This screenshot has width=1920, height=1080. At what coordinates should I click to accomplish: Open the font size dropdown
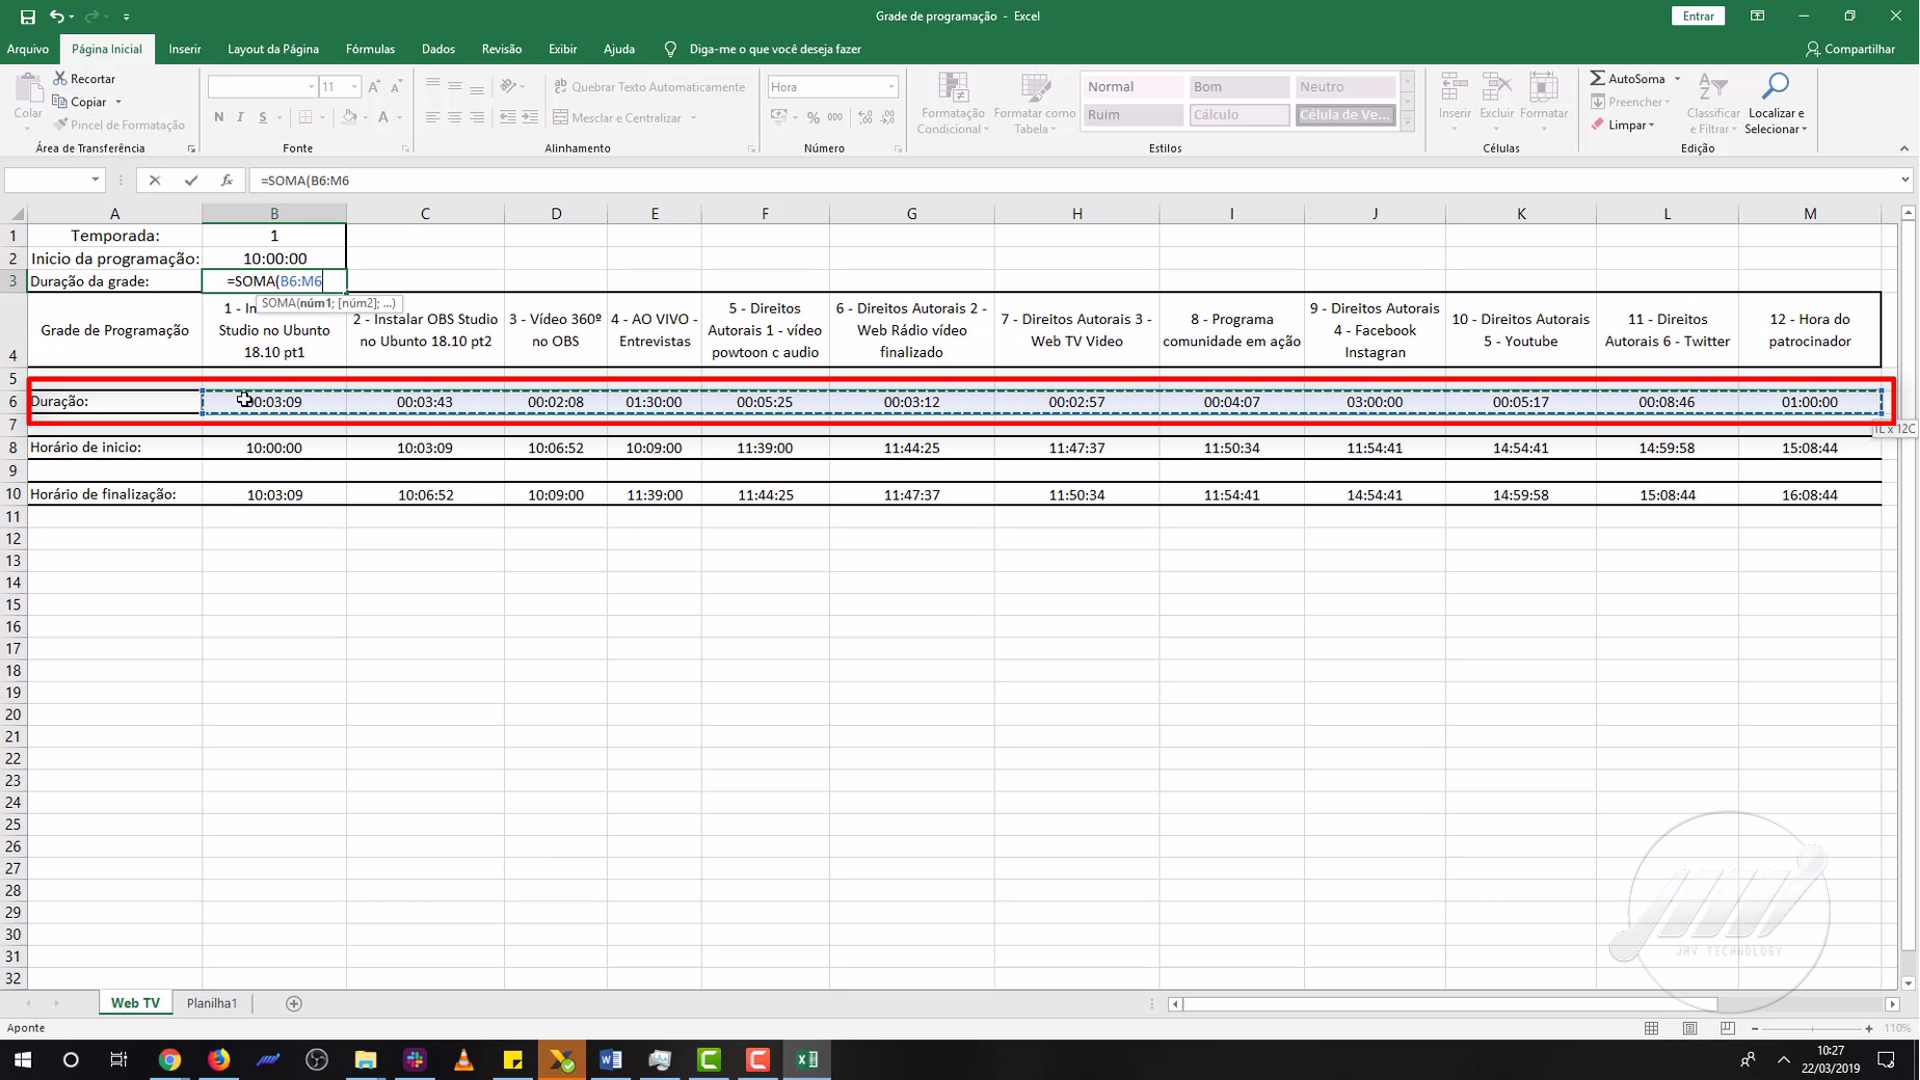pos(354,87)
